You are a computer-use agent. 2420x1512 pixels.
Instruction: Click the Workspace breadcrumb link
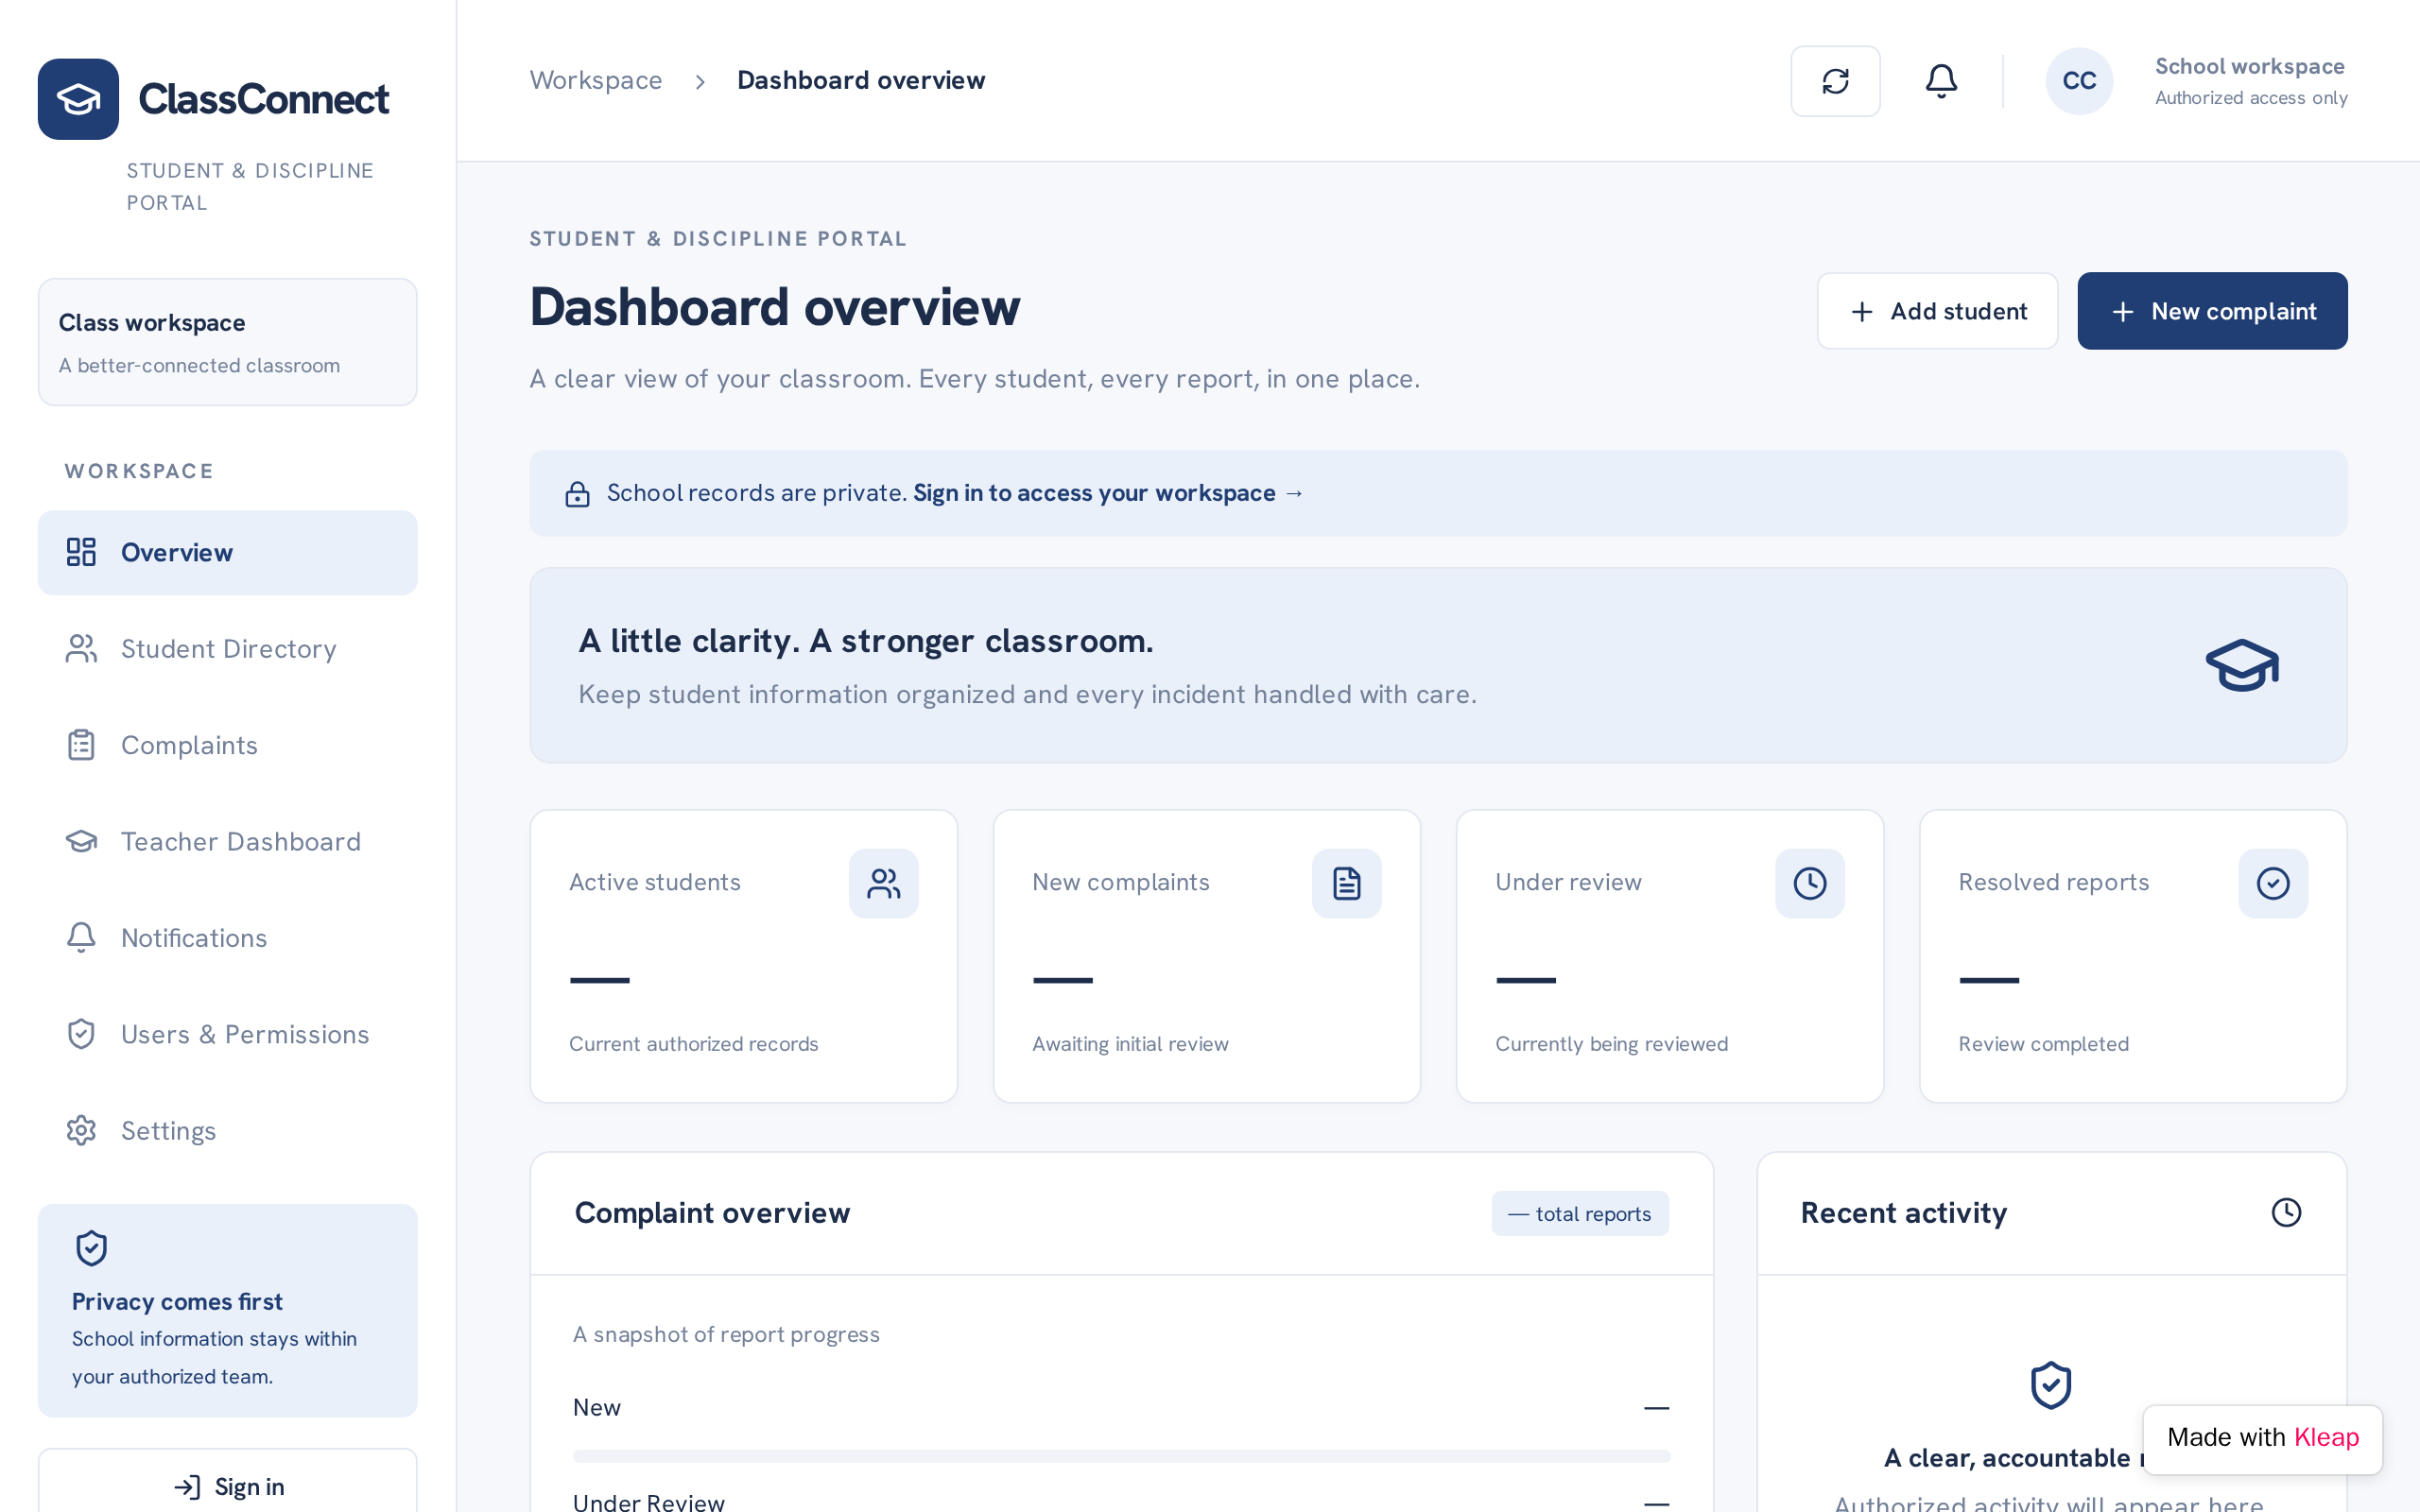coord(596,80)
